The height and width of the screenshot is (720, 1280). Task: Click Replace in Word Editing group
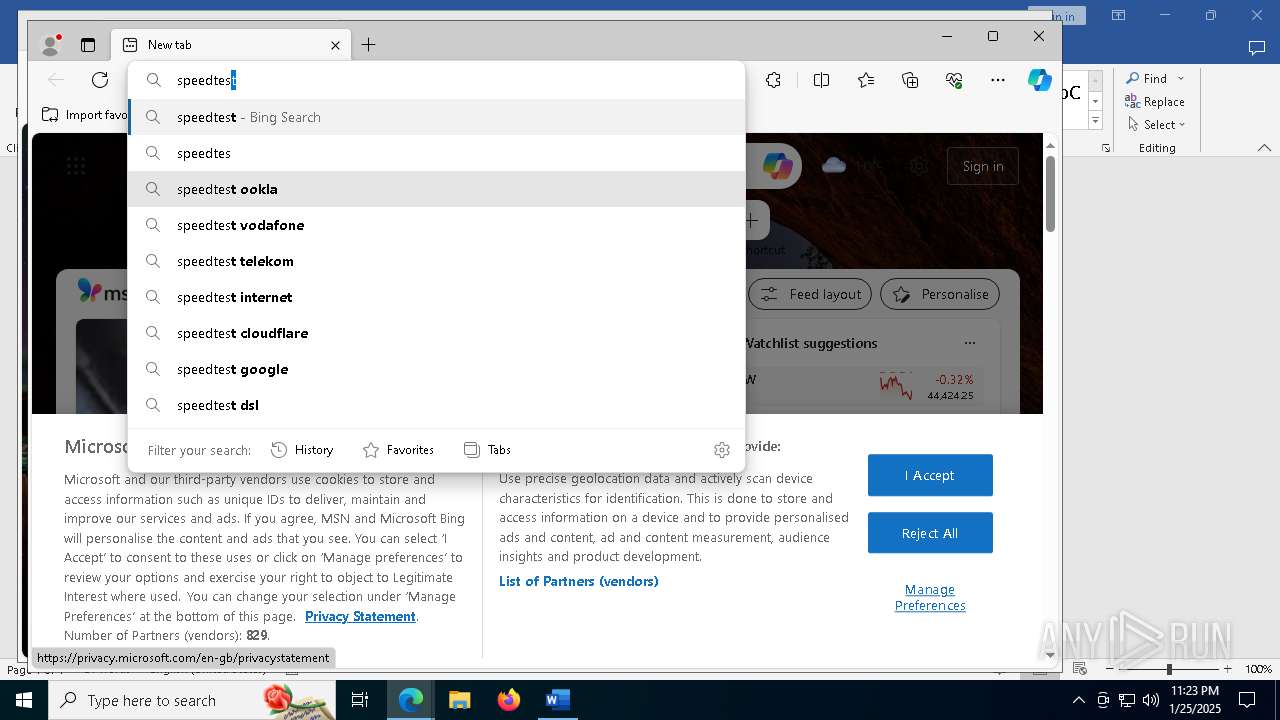pos(1154,101)
